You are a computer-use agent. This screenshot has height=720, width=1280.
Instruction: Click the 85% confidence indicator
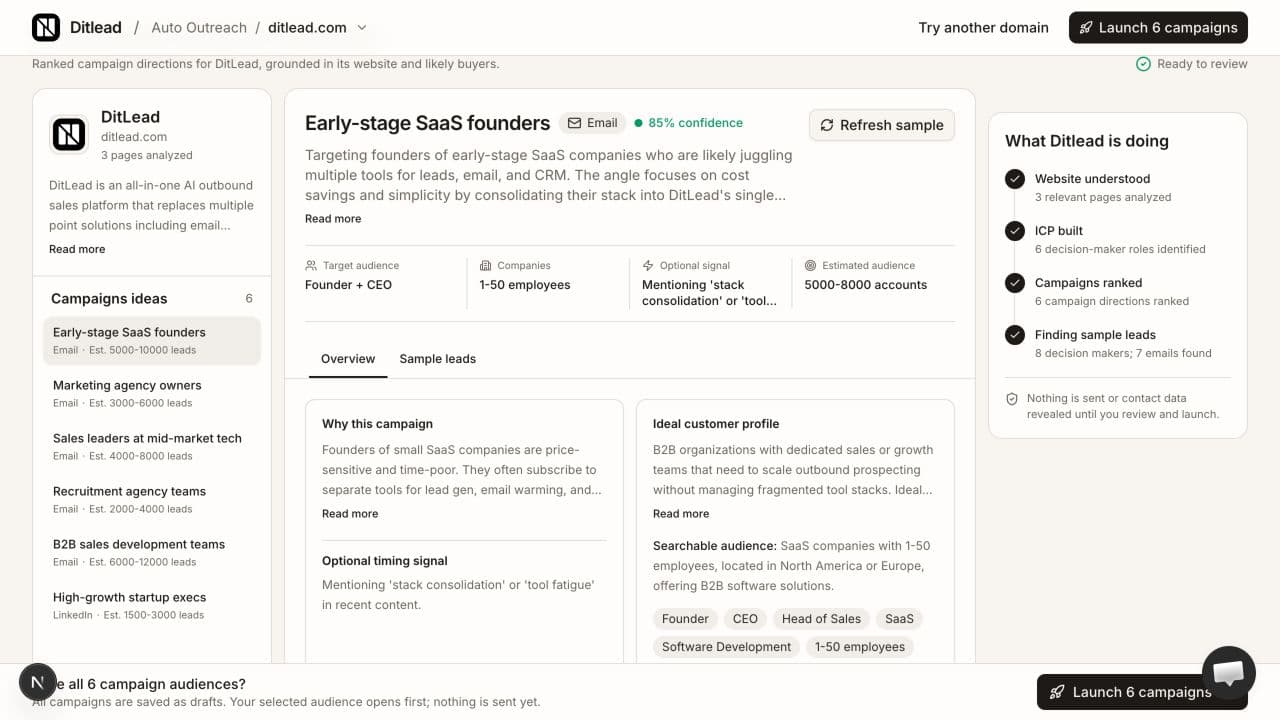coord(689,123)
